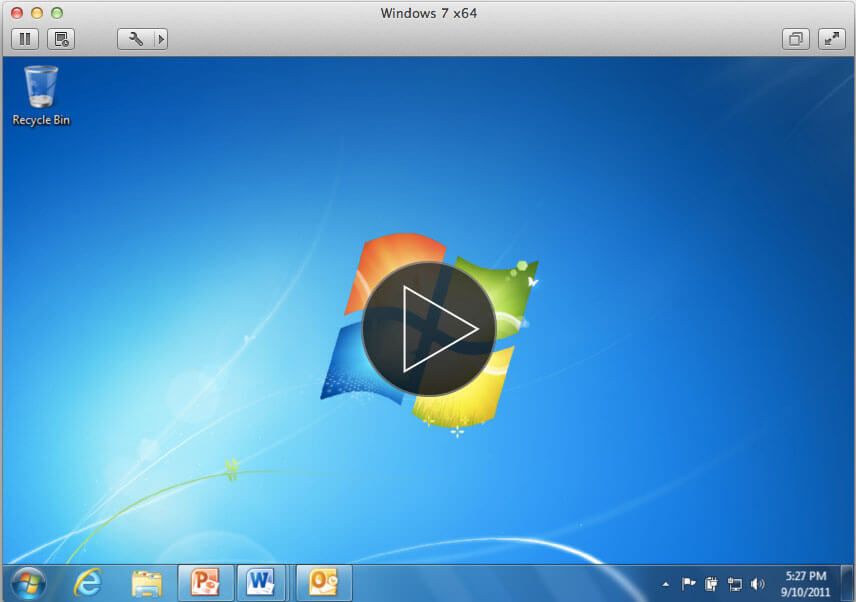Open Windows Explorer folder in the taskbar
The height and width of the screenshot is (602, 856).
(x=147, y=583)
